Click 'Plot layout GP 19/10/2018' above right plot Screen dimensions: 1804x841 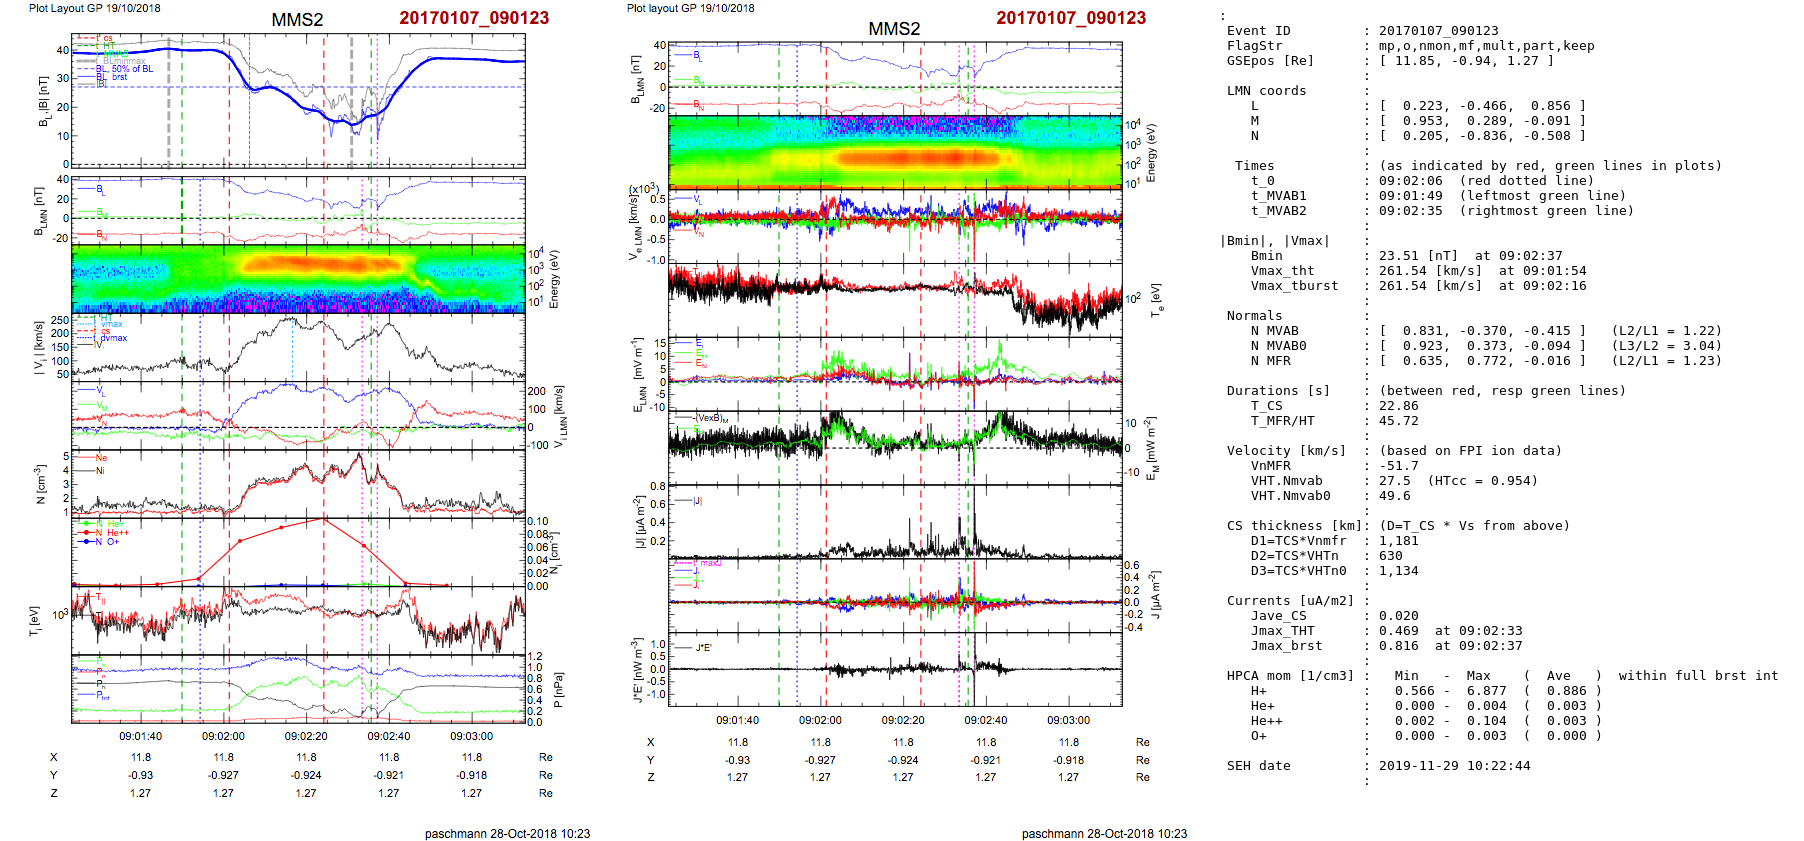pyautogui.click(x=690, y=8)
